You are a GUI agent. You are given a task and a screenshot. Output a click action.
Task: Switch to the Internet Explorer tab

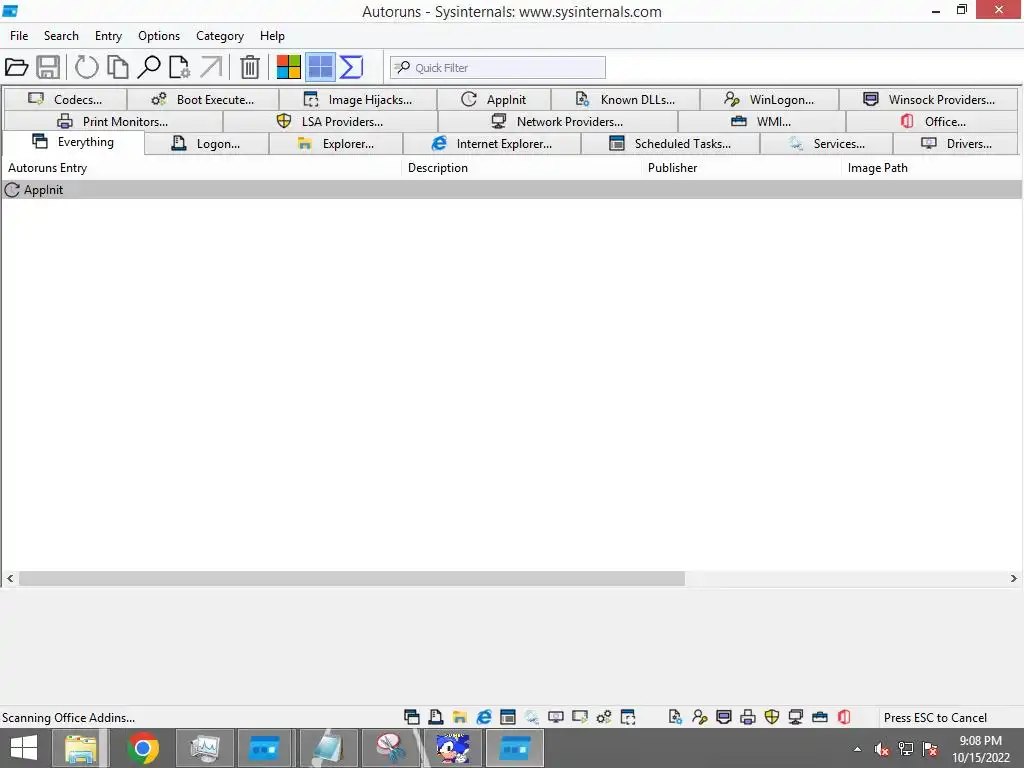click(x=492, y=144)
